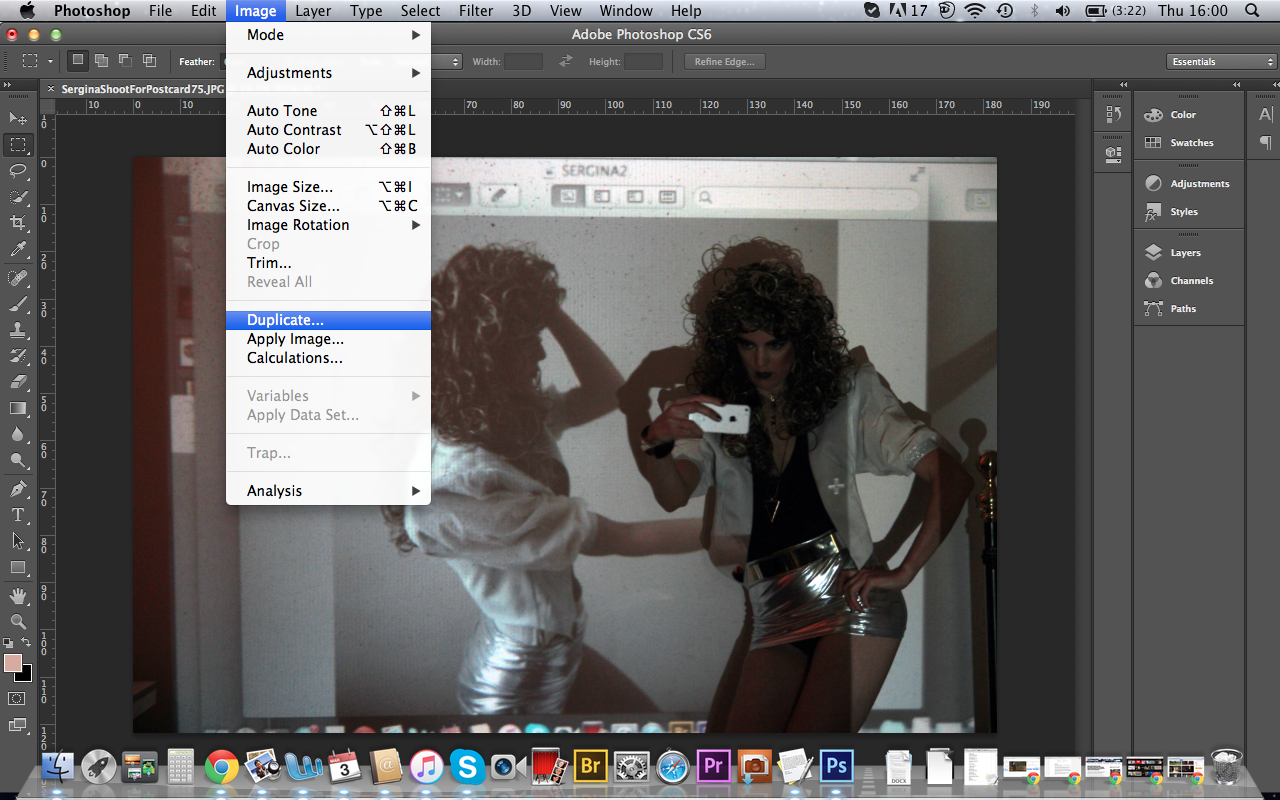Enable Add to selection mode
The width and height of the screenshot is (1280, 800).
point(101,61)
